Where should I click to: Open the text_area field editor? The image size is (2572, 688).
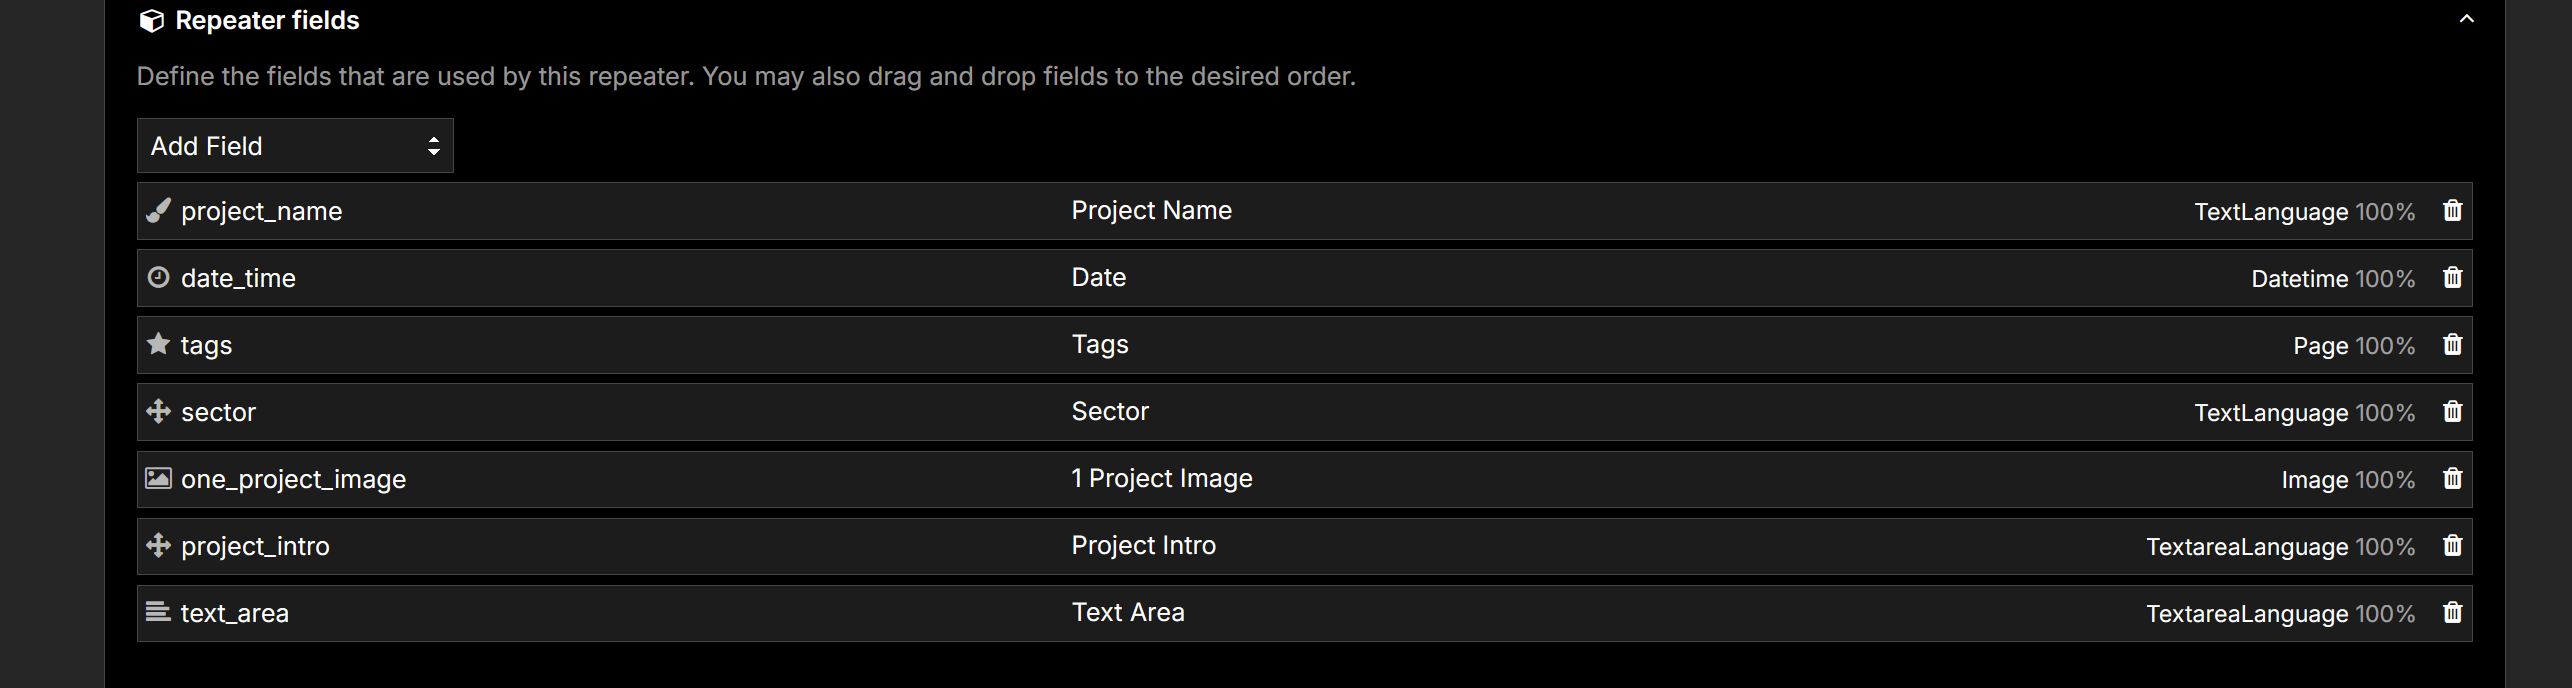point(234,614)
